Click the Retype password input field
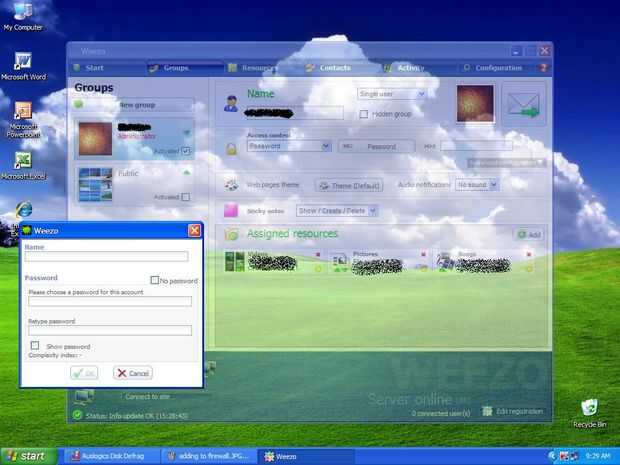The image size is (620, 465). coord(110,331)
